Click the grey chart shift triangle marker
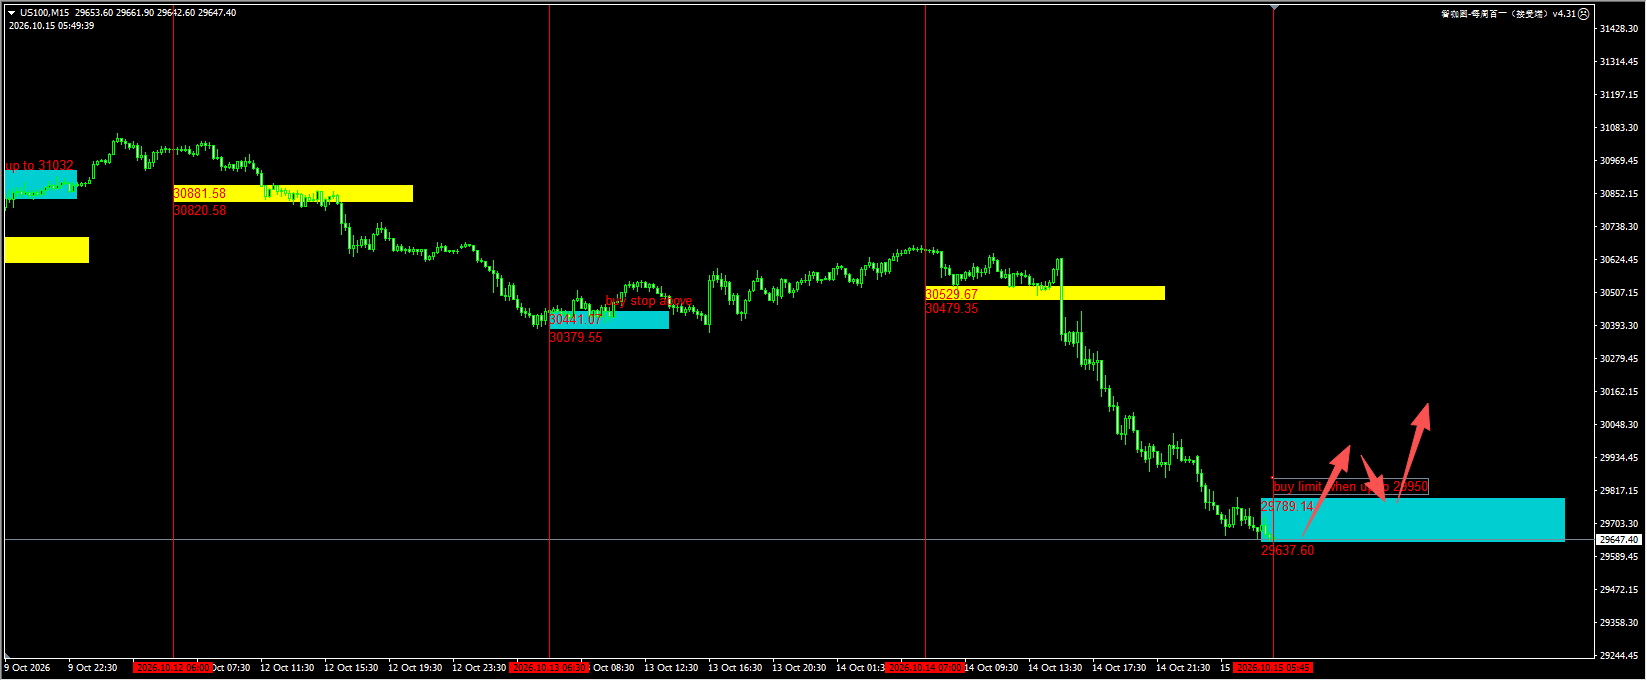 point(1273,7)
